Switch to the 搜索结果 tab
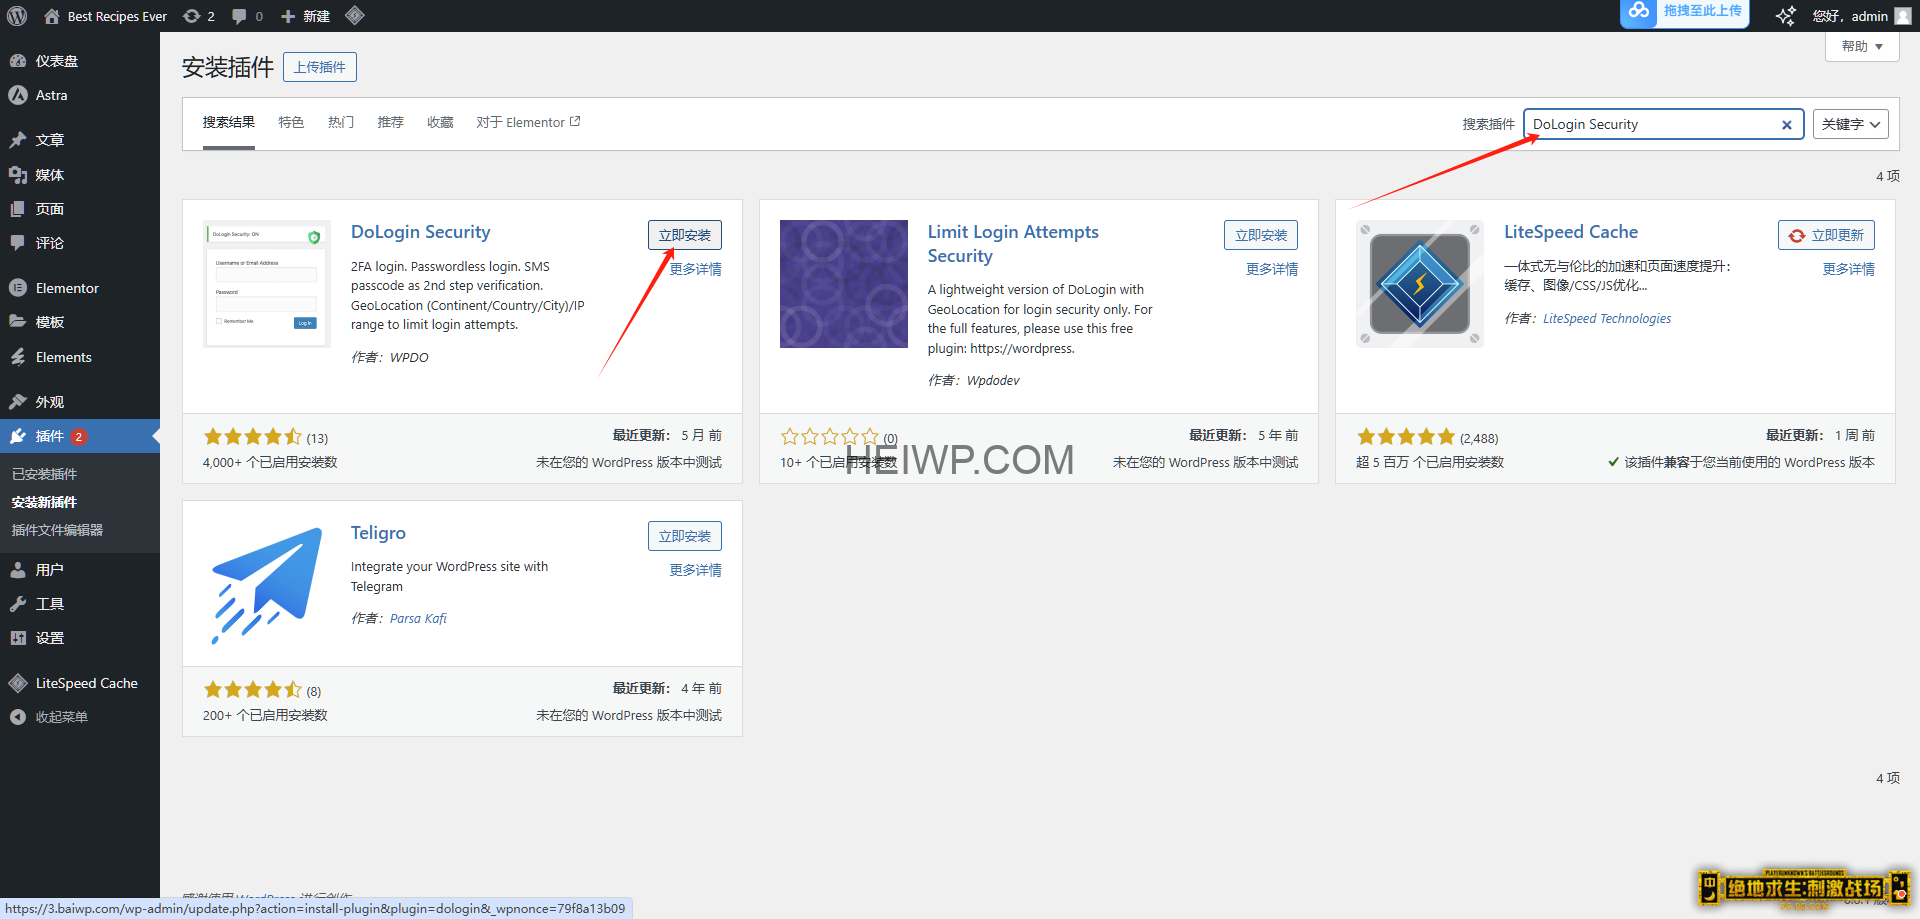The width and height of the screenshot is (1920, 919). tap(229, 122)
